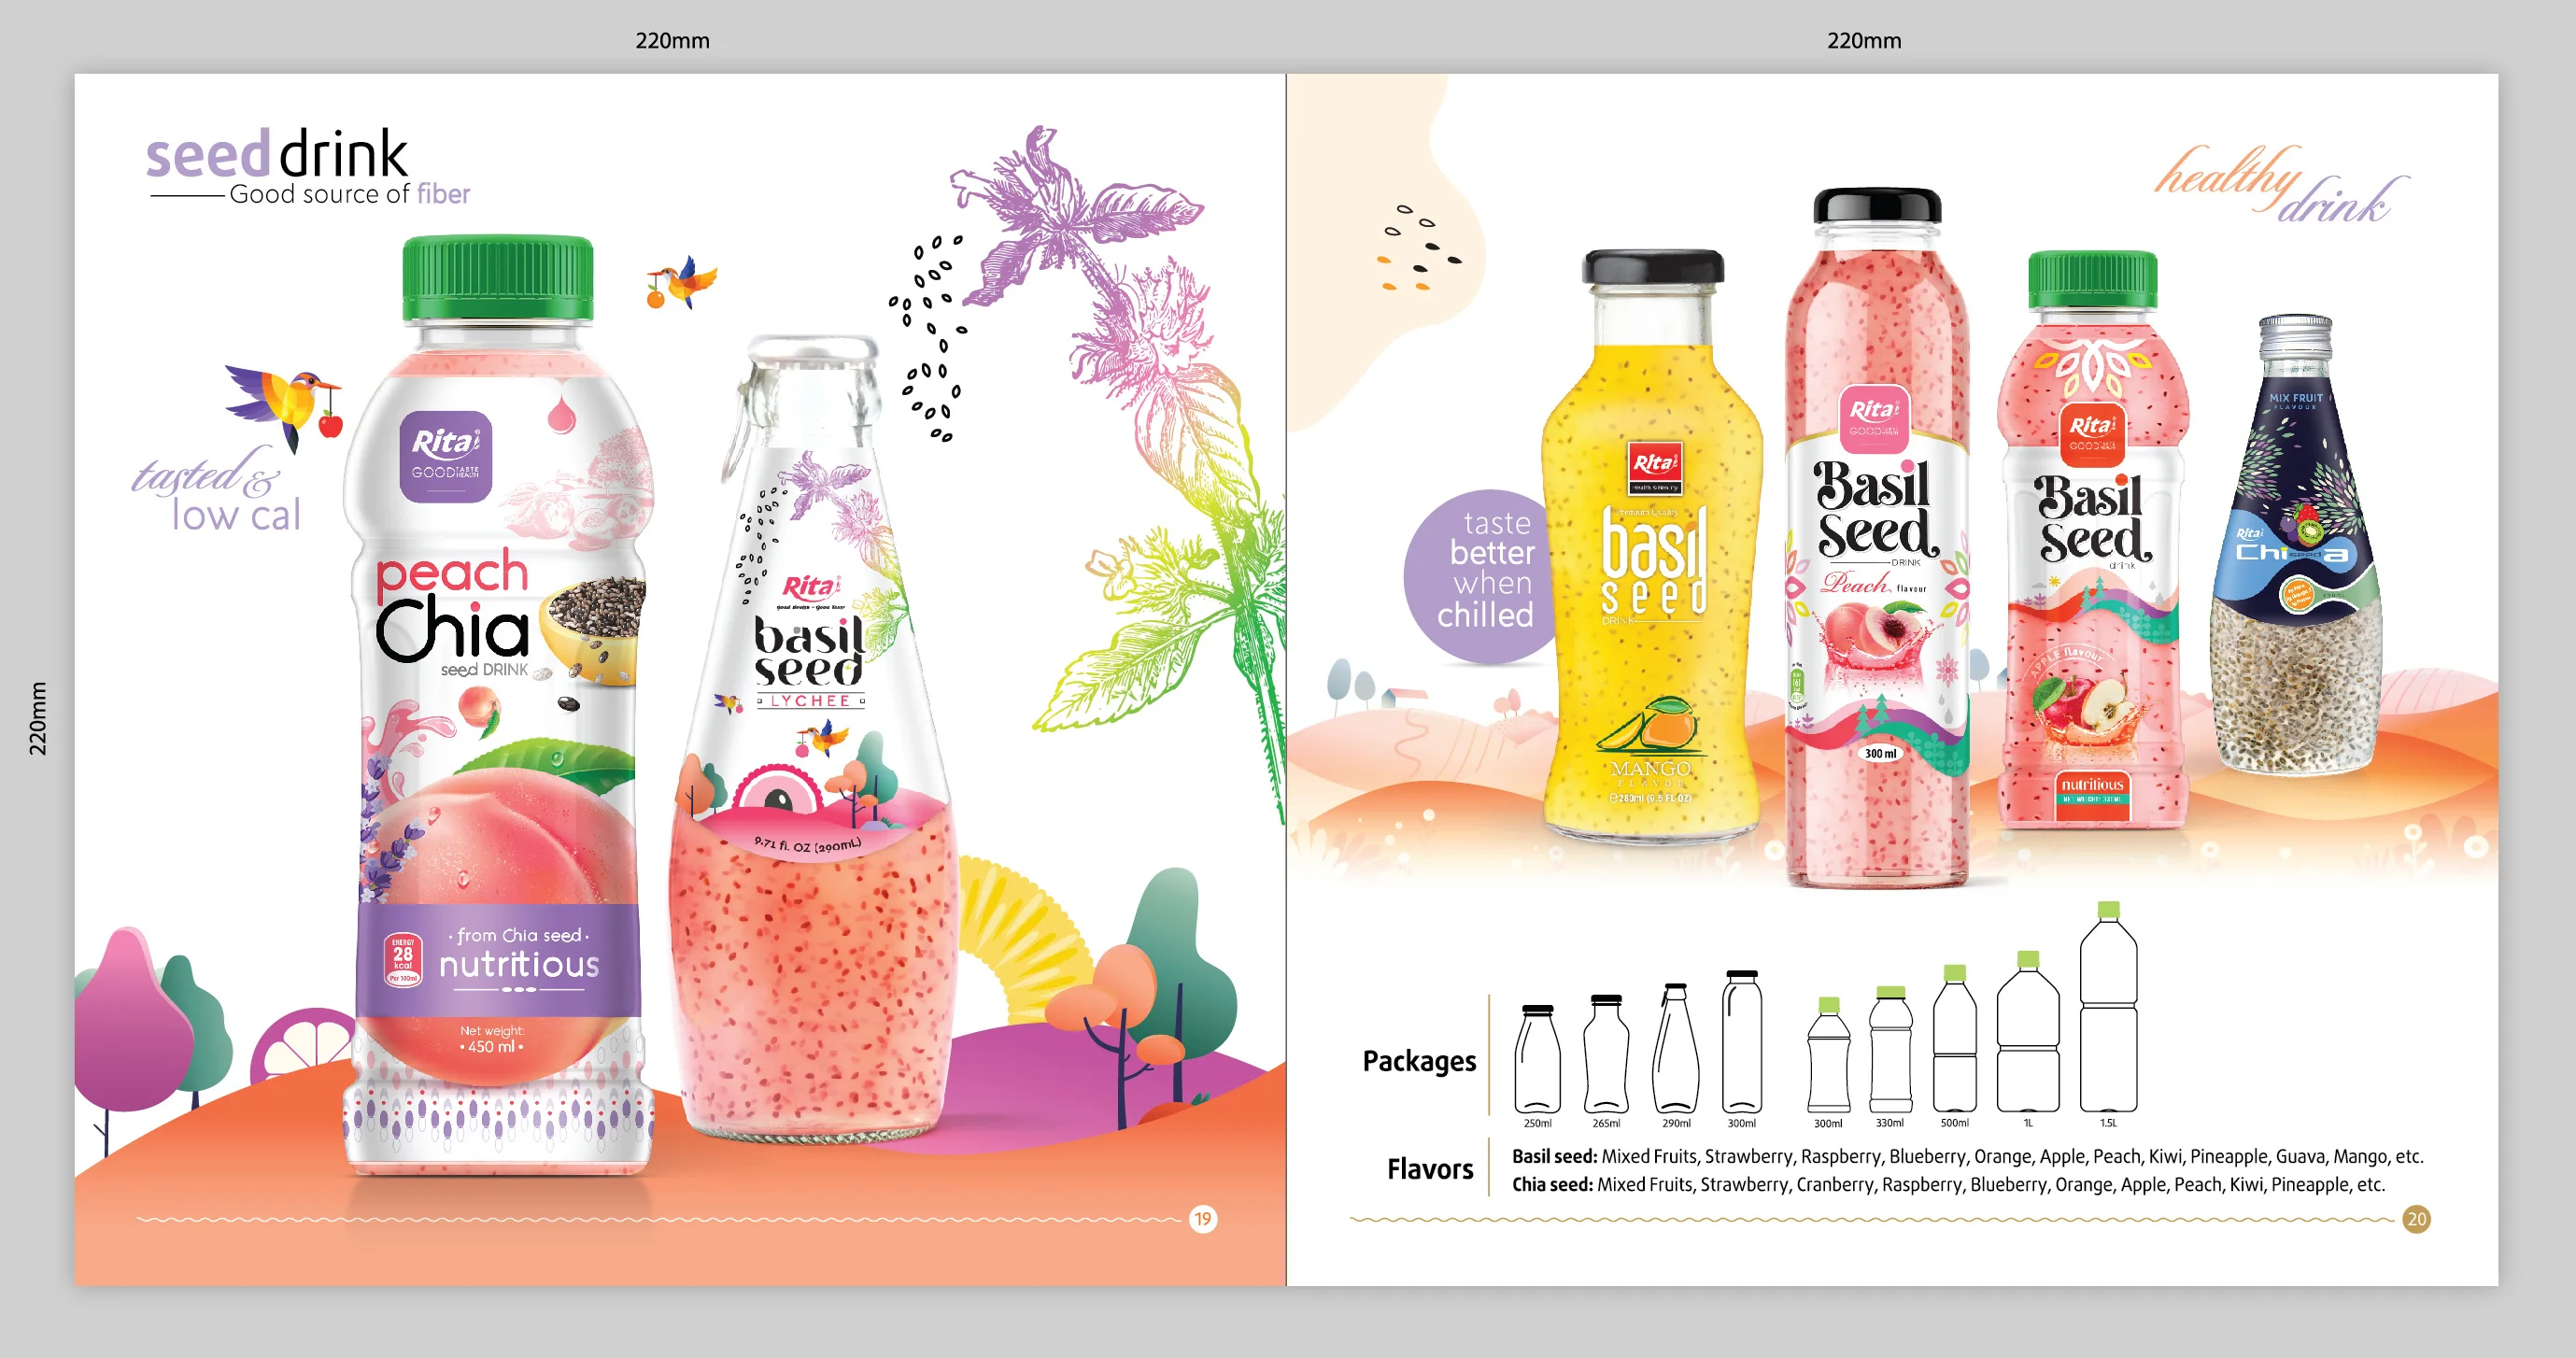Click the 265ml bottle outline icon
This screenshot has width=2576, height=1358.
click(x=1606, y=1055)
